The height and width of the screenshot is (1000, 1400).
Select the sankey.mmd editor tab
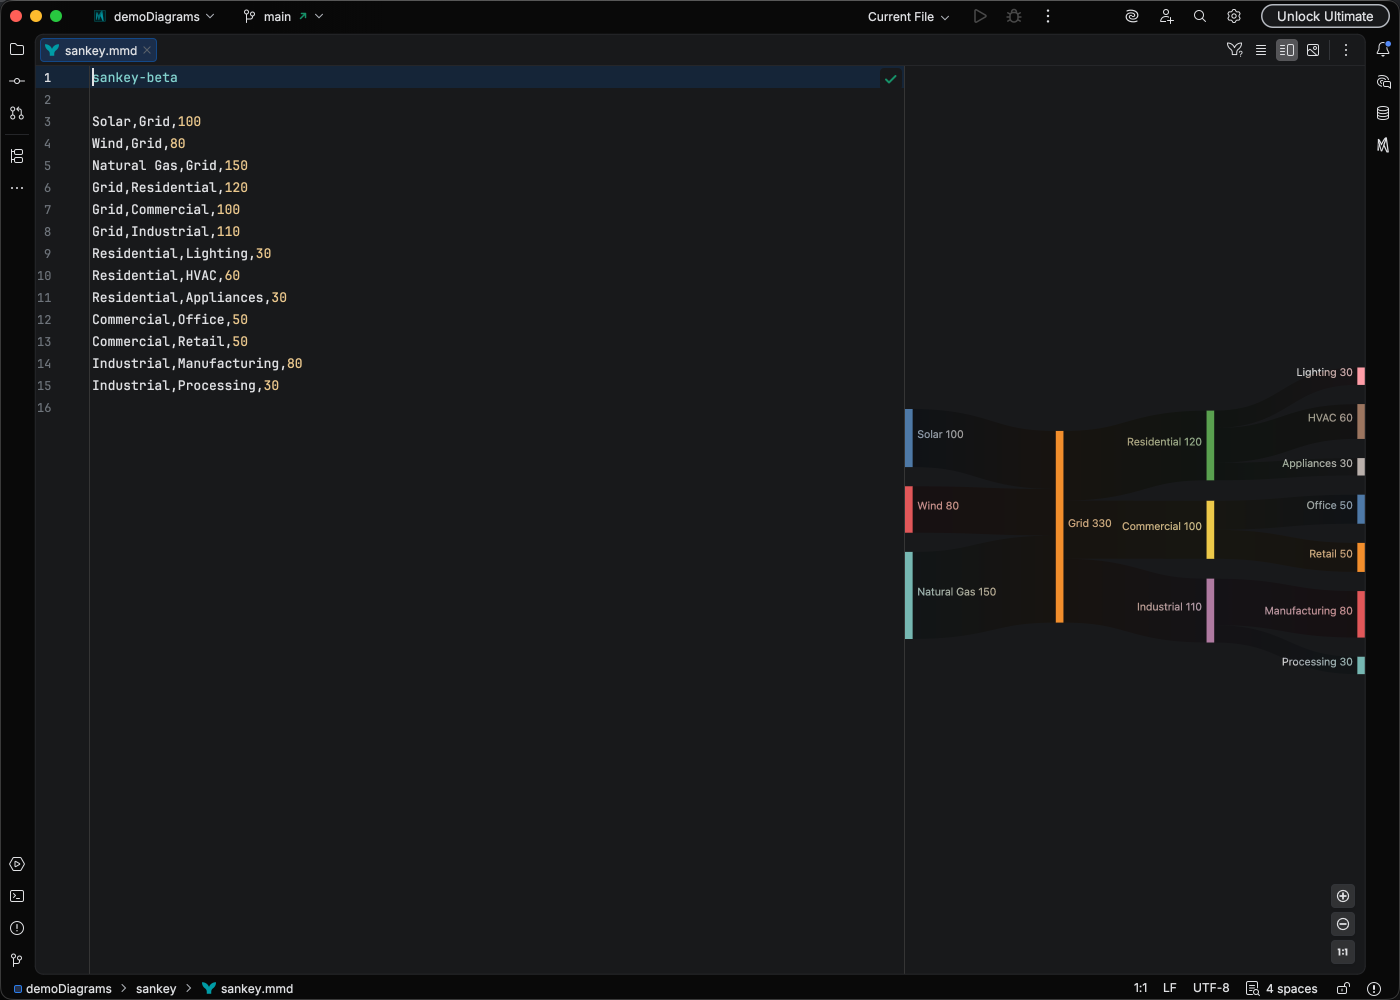coord(100,50)
